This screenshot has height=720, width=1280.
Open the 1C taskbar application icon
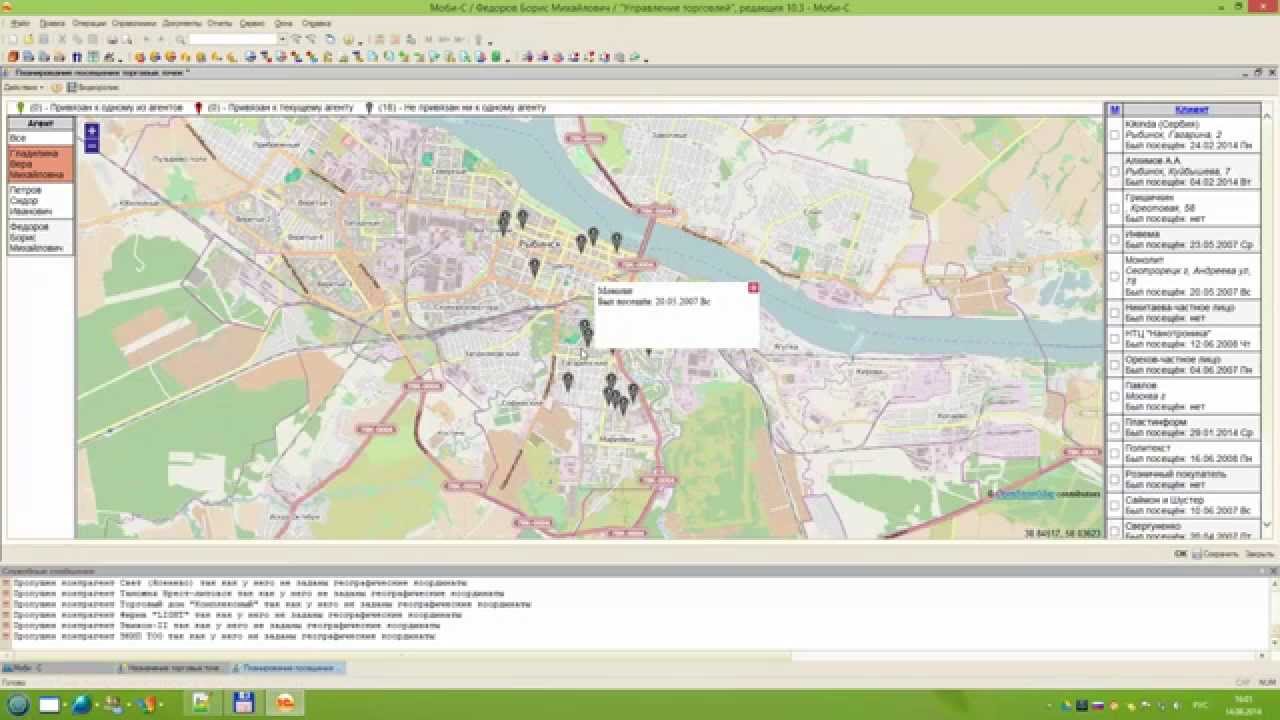285,704
